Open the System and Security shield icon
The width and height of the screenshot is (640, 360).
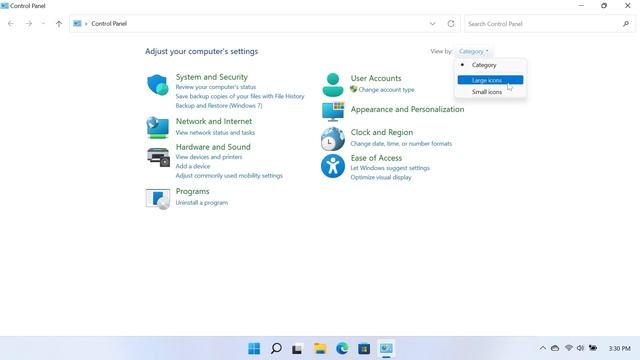pos(158,85)
